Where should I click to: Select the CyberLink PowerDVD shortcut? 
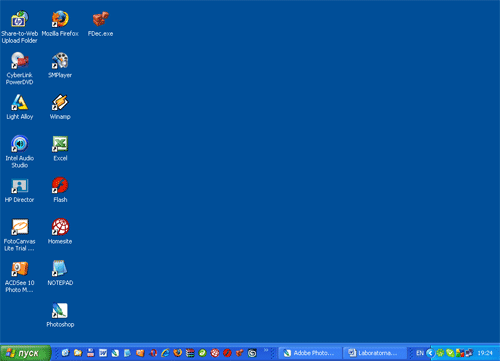[19, 68]
